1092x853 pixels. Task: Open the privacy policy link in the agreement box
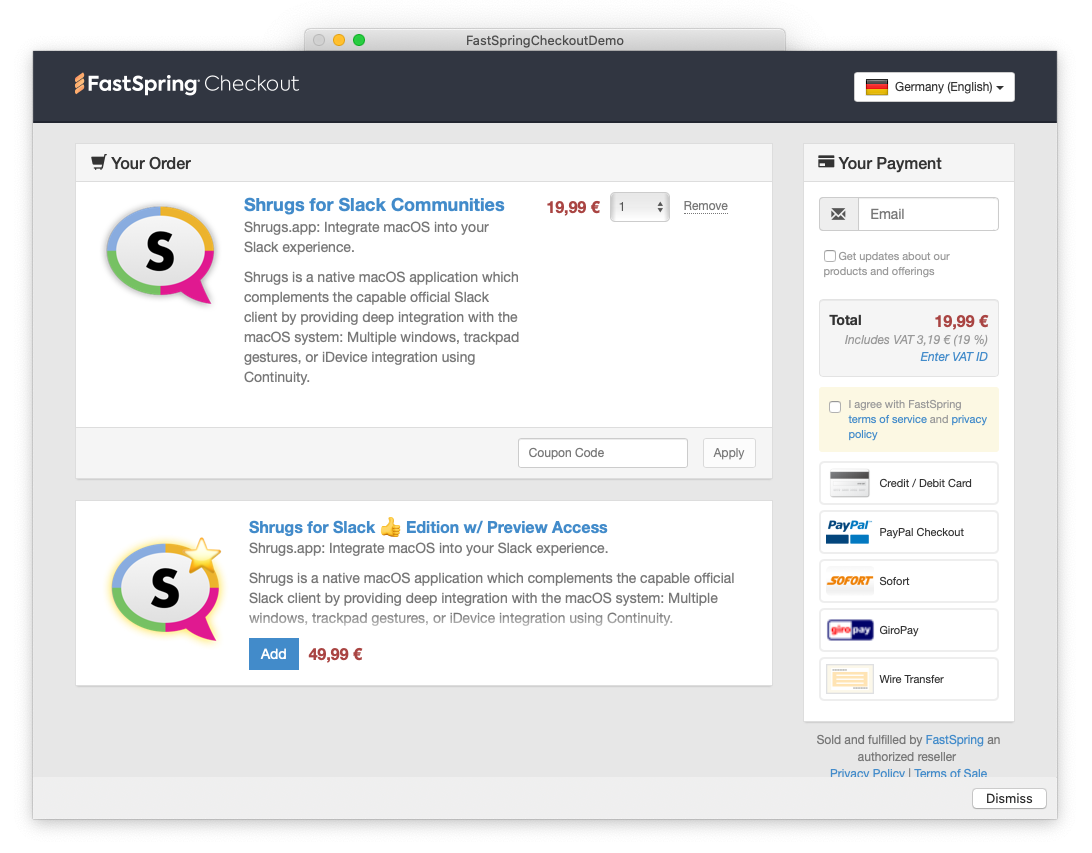pyautogui.click(x=969, y=419)
